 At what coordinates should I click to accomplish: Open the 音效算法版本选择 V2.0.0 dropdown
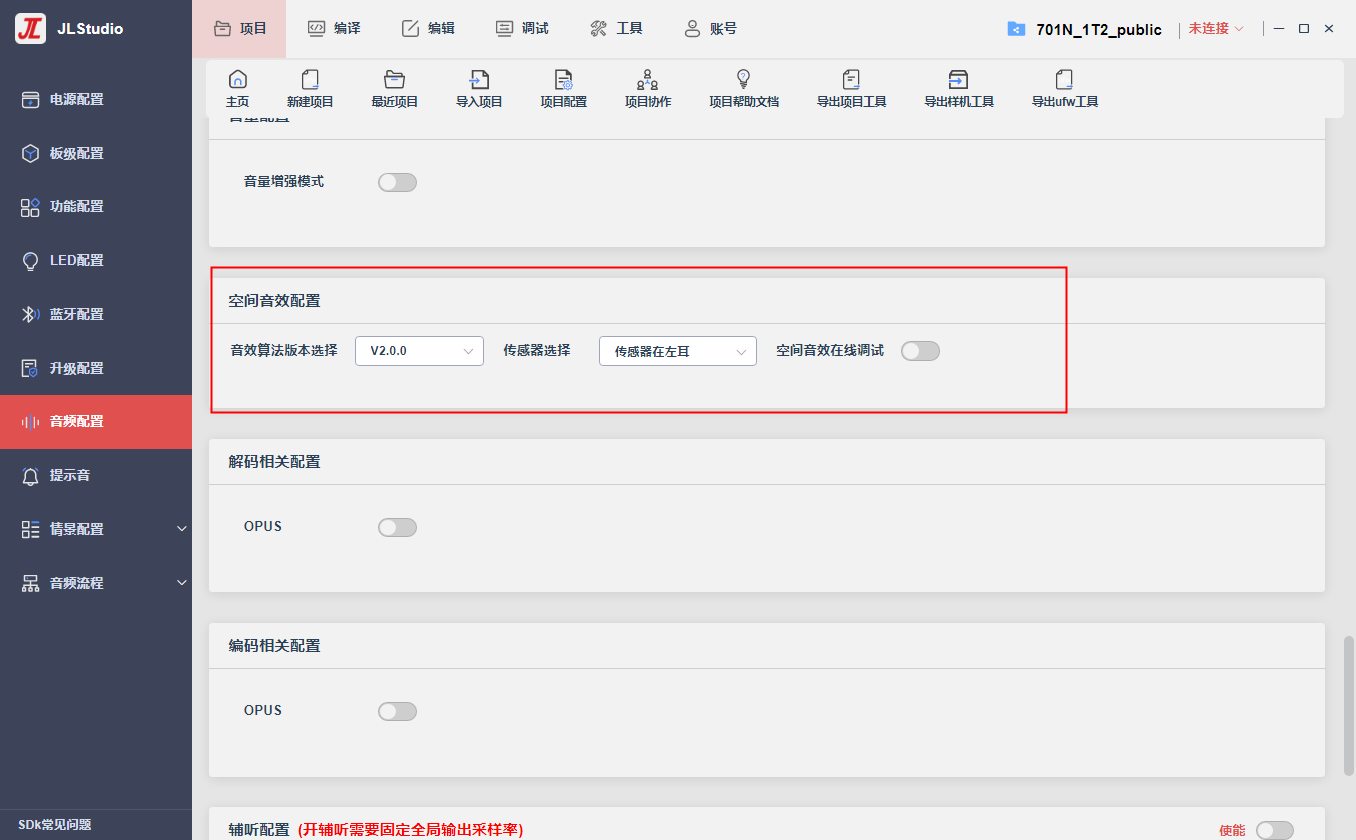[x=419, y=351]
